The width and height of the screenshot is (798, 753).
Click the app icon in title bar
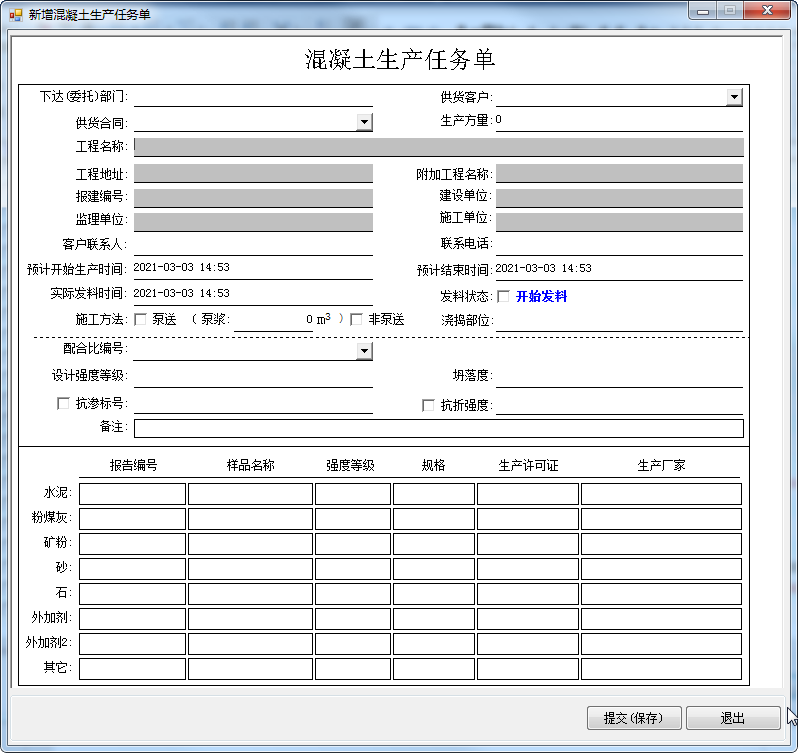pos(15,15)
